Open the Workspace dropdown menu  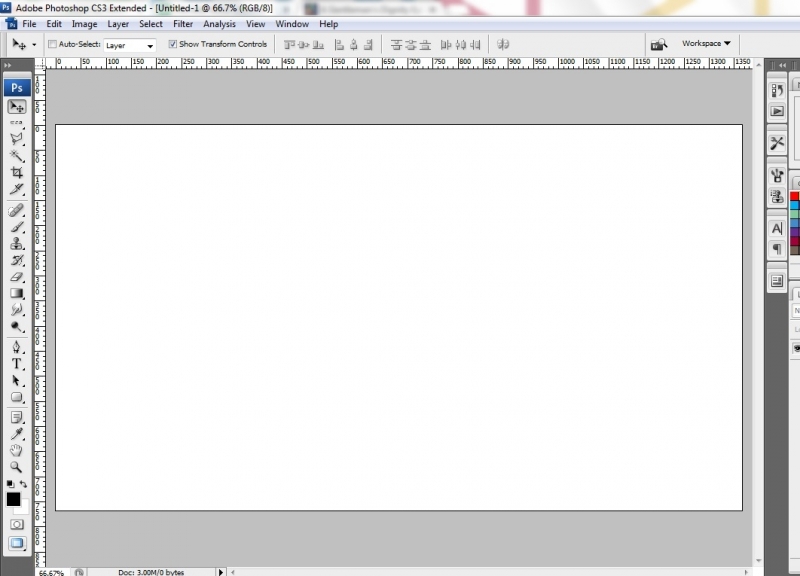[x=706, y=44]
